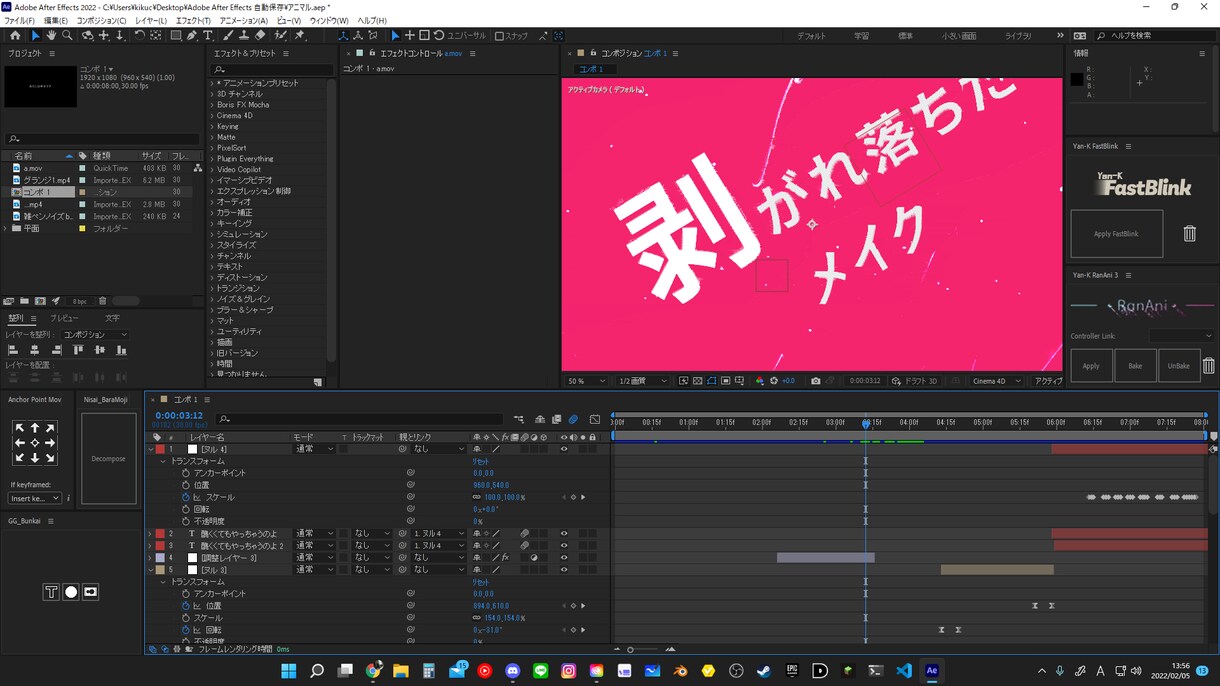The height and width of the screenshot is (686, 1220).
Task: Click the trash icon in RanAni panel
Action: click(x=1208, y=366)
